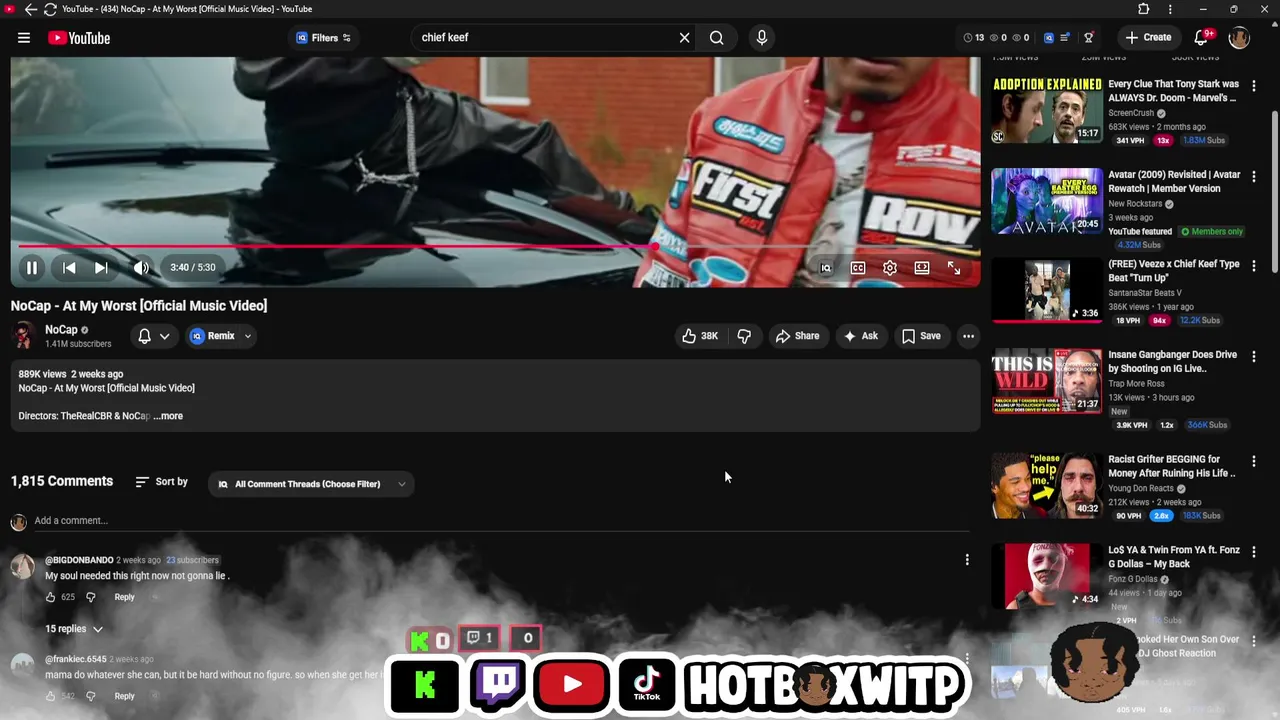Open comments Sort by menu
The height and width of the screenshot is (720, 1280).
(162, 482)
